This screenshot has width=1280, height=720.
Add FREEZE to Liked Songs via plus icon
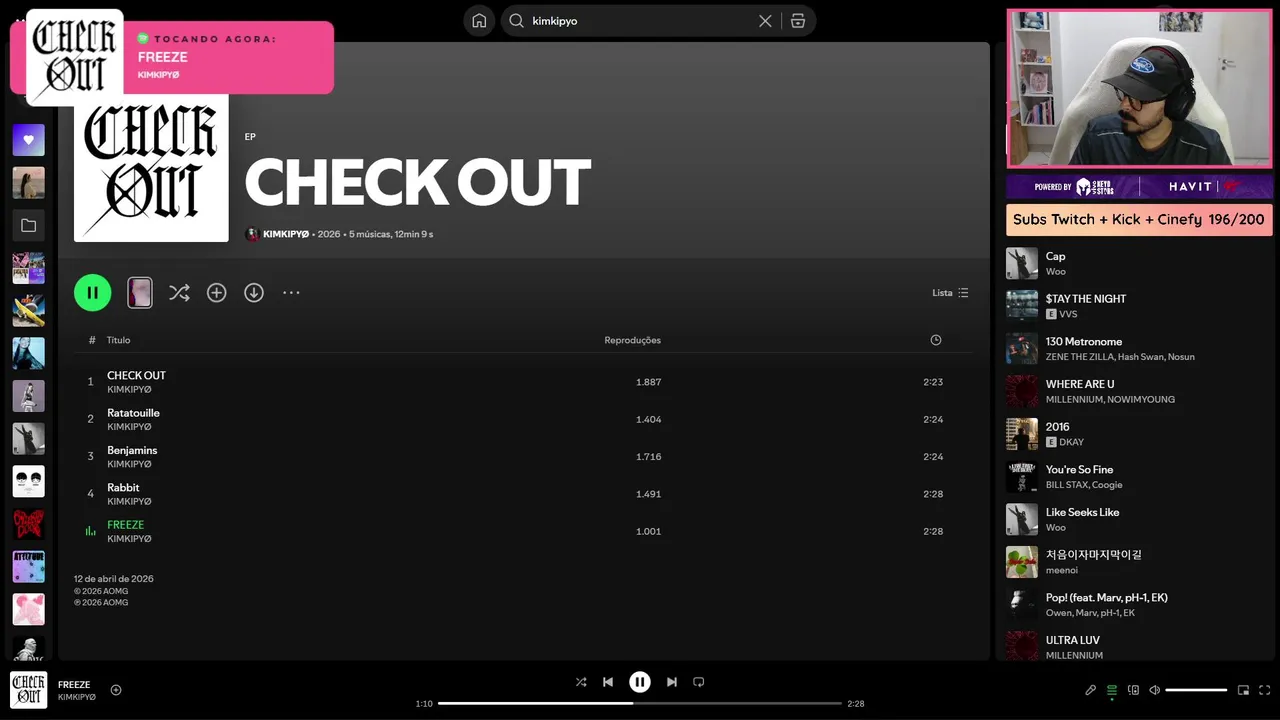(116, 690)
